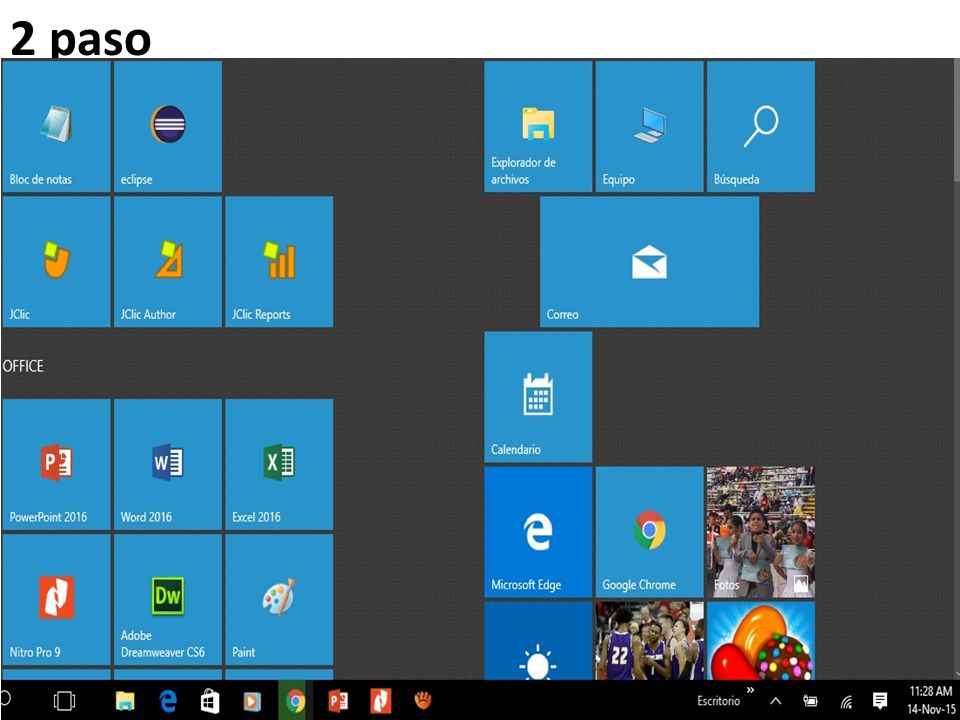Launch the Microsoft Edge tile
960x720 pixels.
pyautogui.click(x=538, y=532)
